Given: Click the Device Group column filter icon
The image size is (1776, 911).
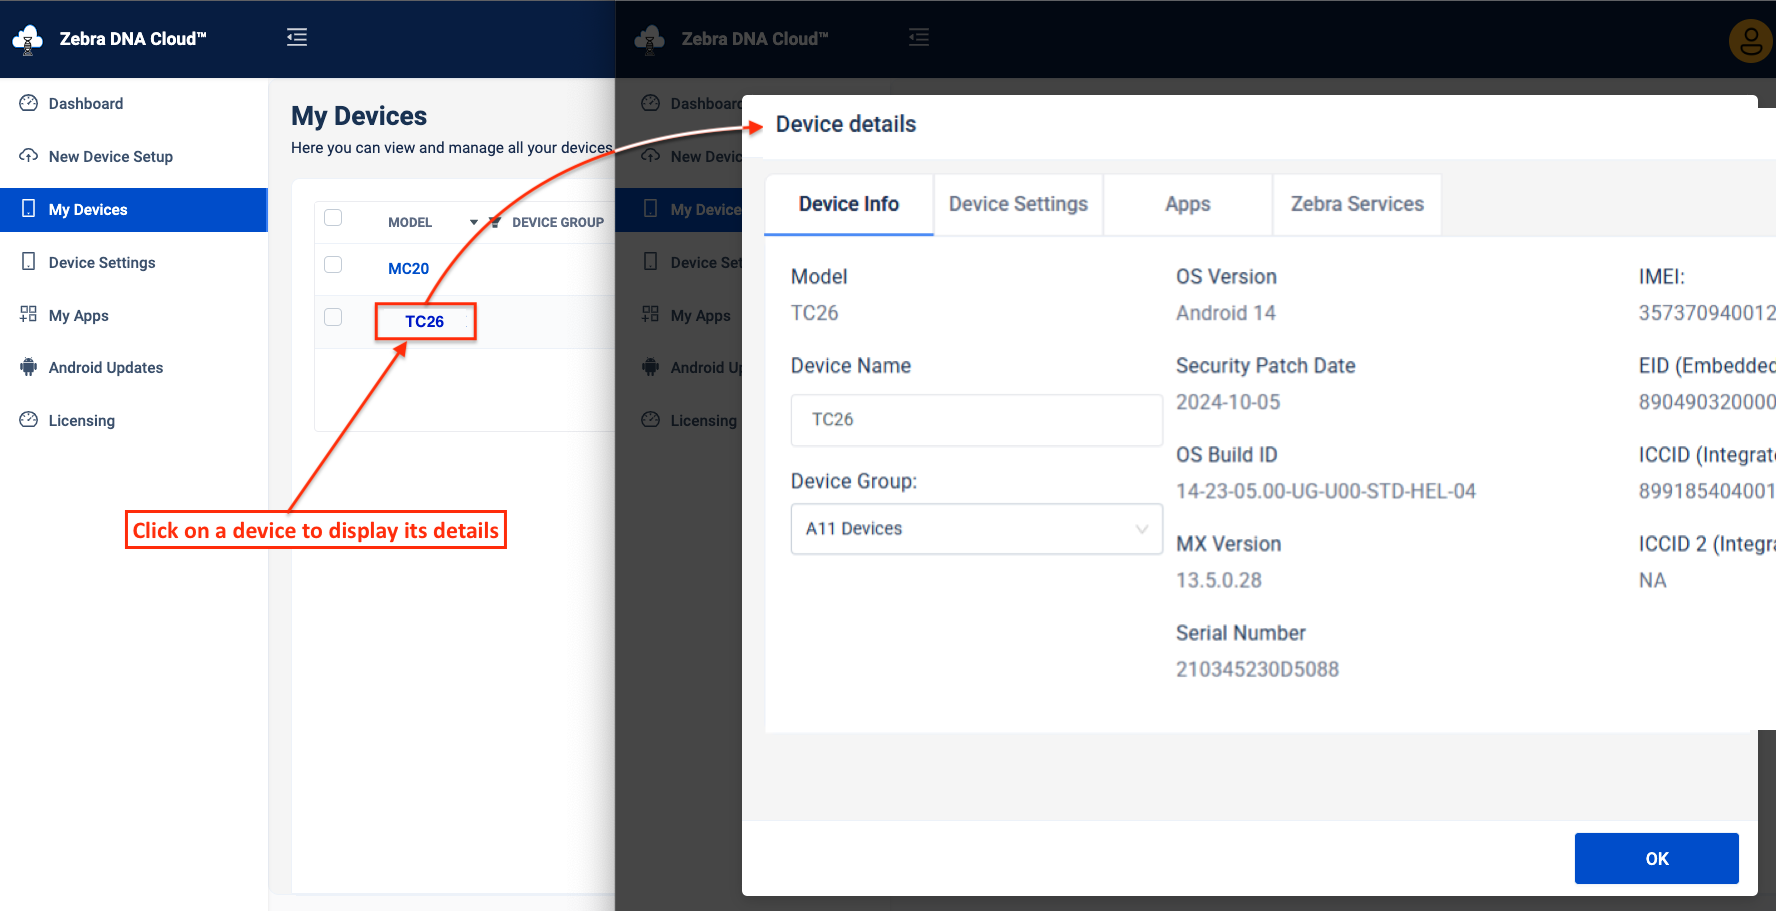Looking at the screenshot, I should tap(494, 222).
